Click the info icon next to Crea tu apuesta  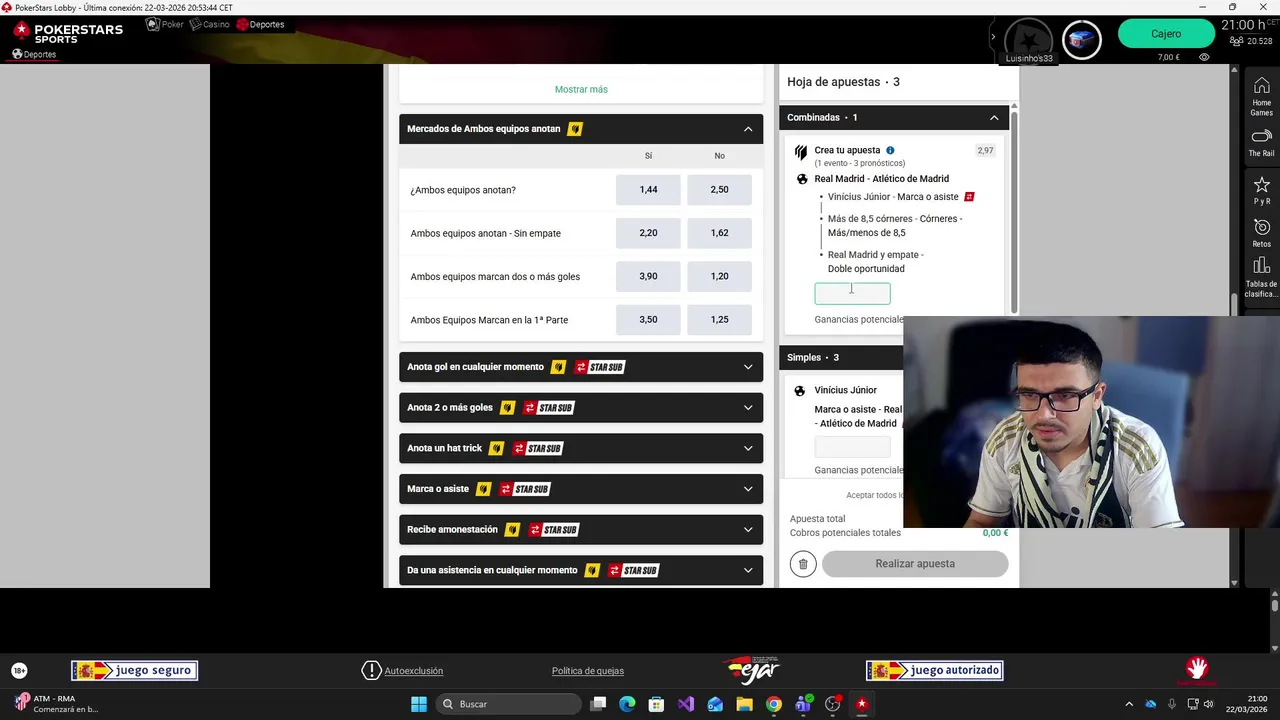coord(890,150)
